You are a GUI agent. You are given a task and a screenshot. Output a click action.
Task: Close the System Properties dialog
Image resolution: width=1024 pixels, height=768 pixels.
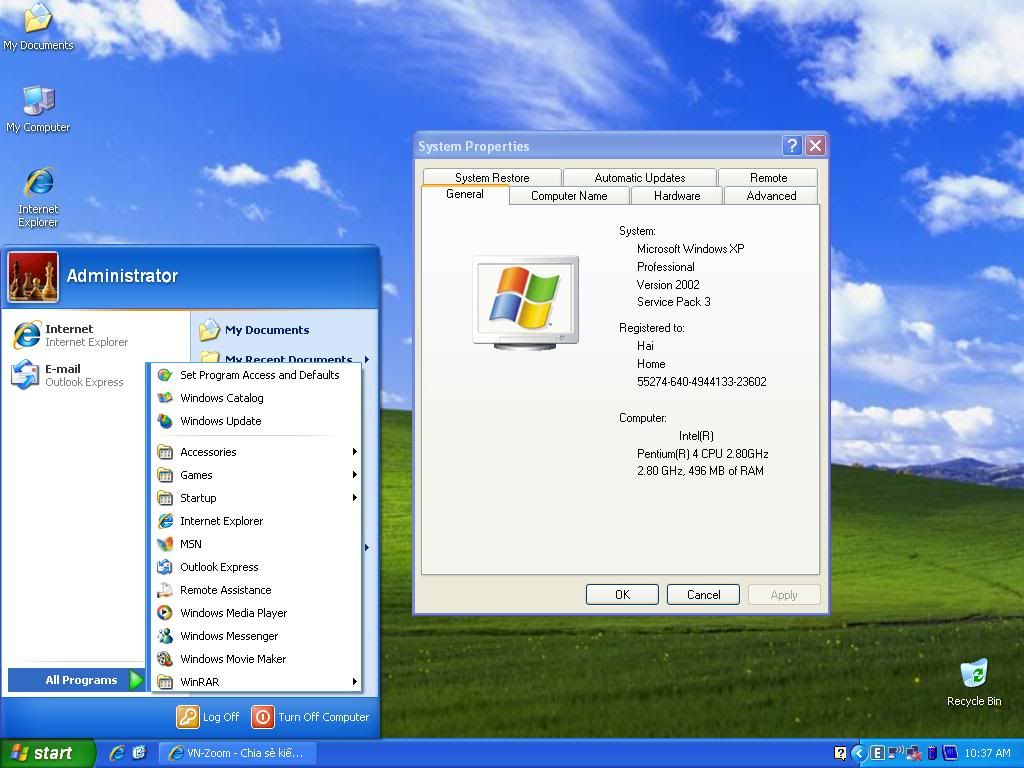(816, 146)
